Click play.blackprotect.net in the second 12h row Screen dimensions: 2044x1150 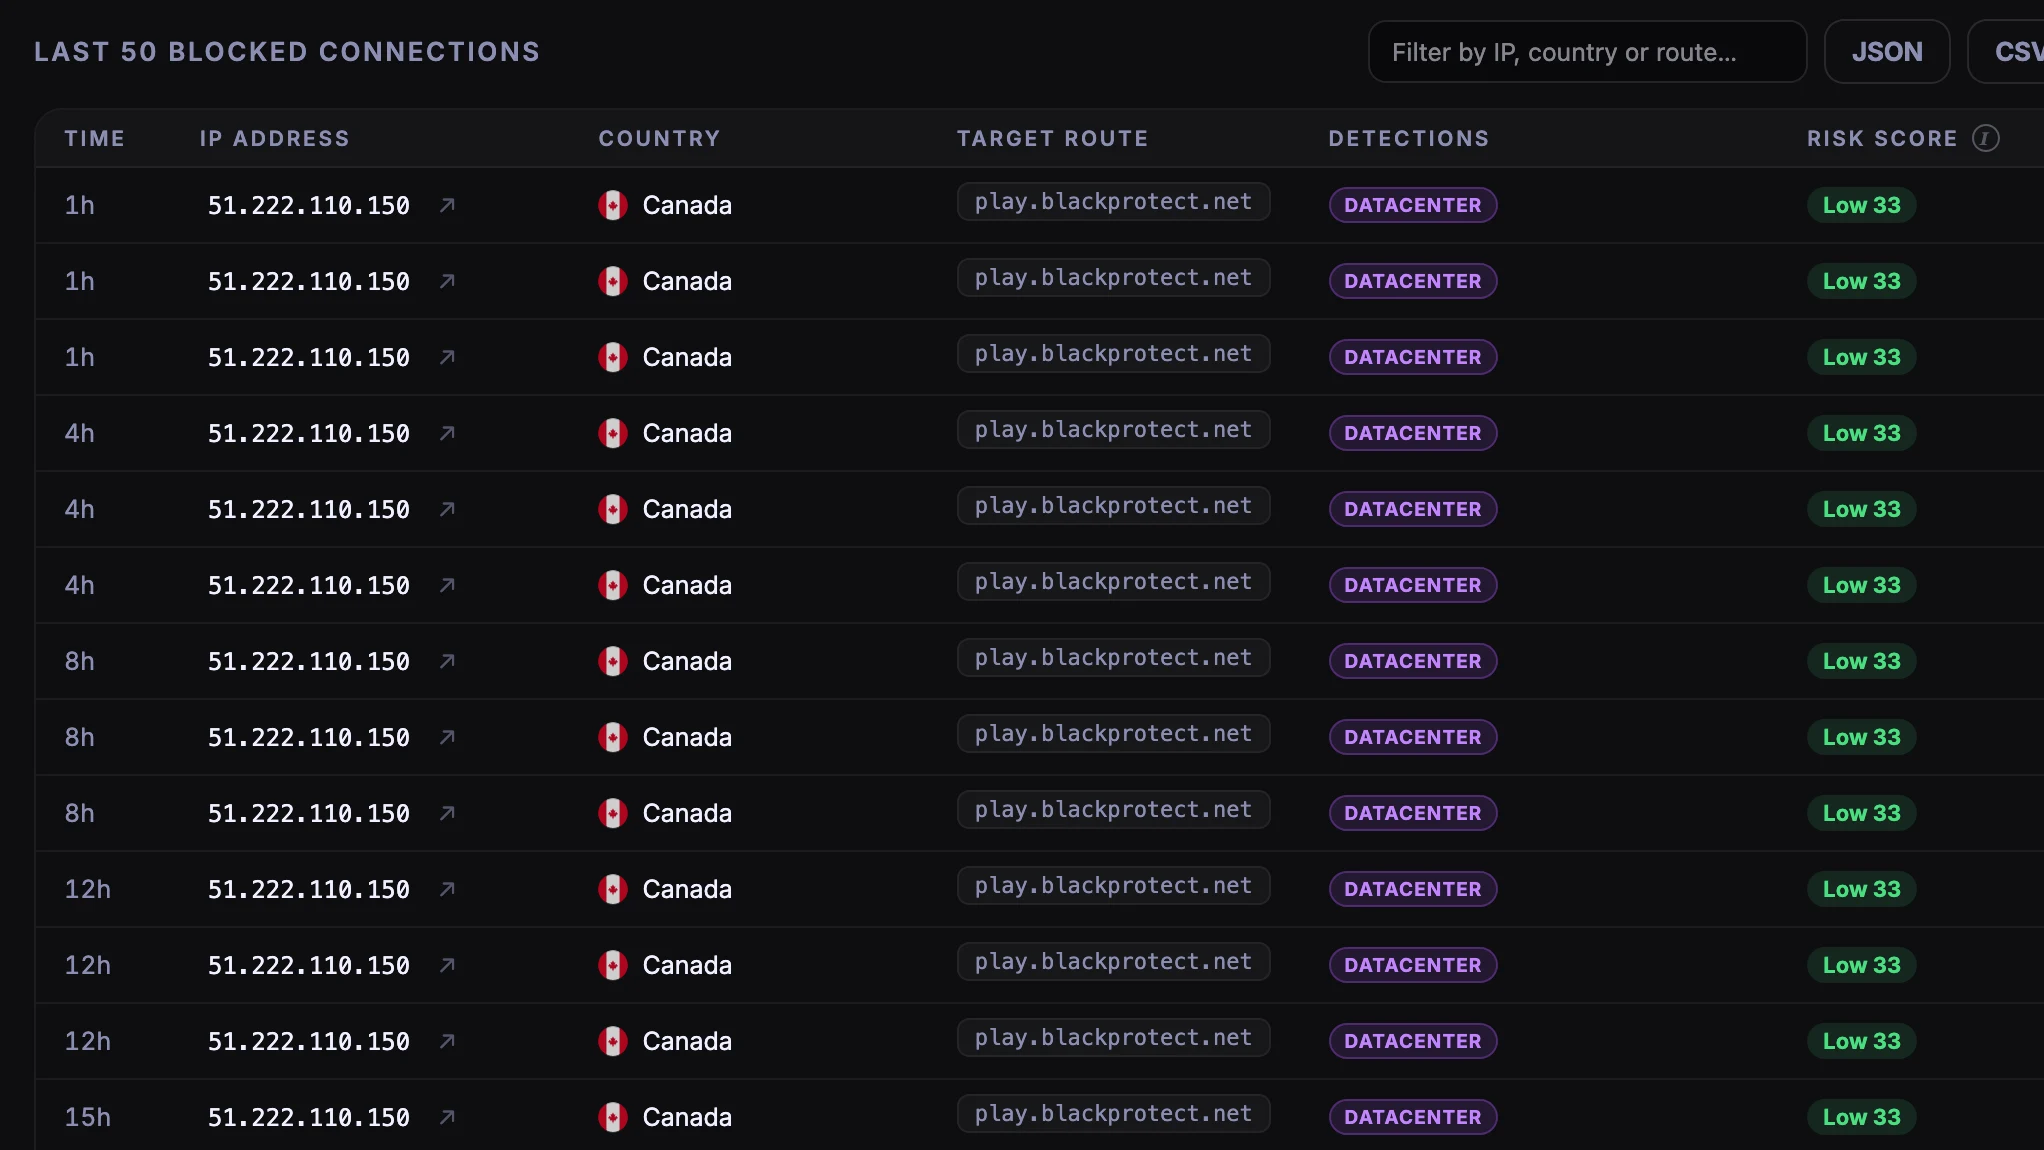coord(1113,962)
